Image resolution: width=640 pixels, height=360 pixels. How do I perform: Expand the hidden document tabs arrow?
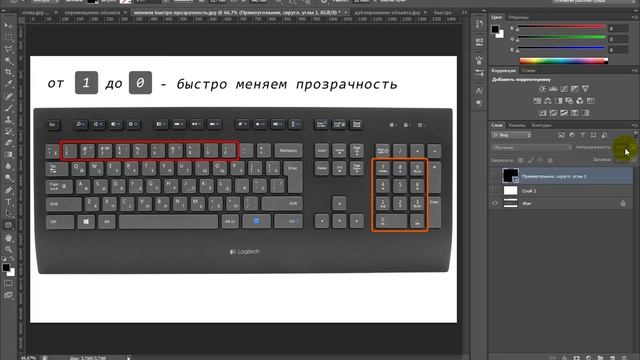pyautogui.click(x=464, y=13)
